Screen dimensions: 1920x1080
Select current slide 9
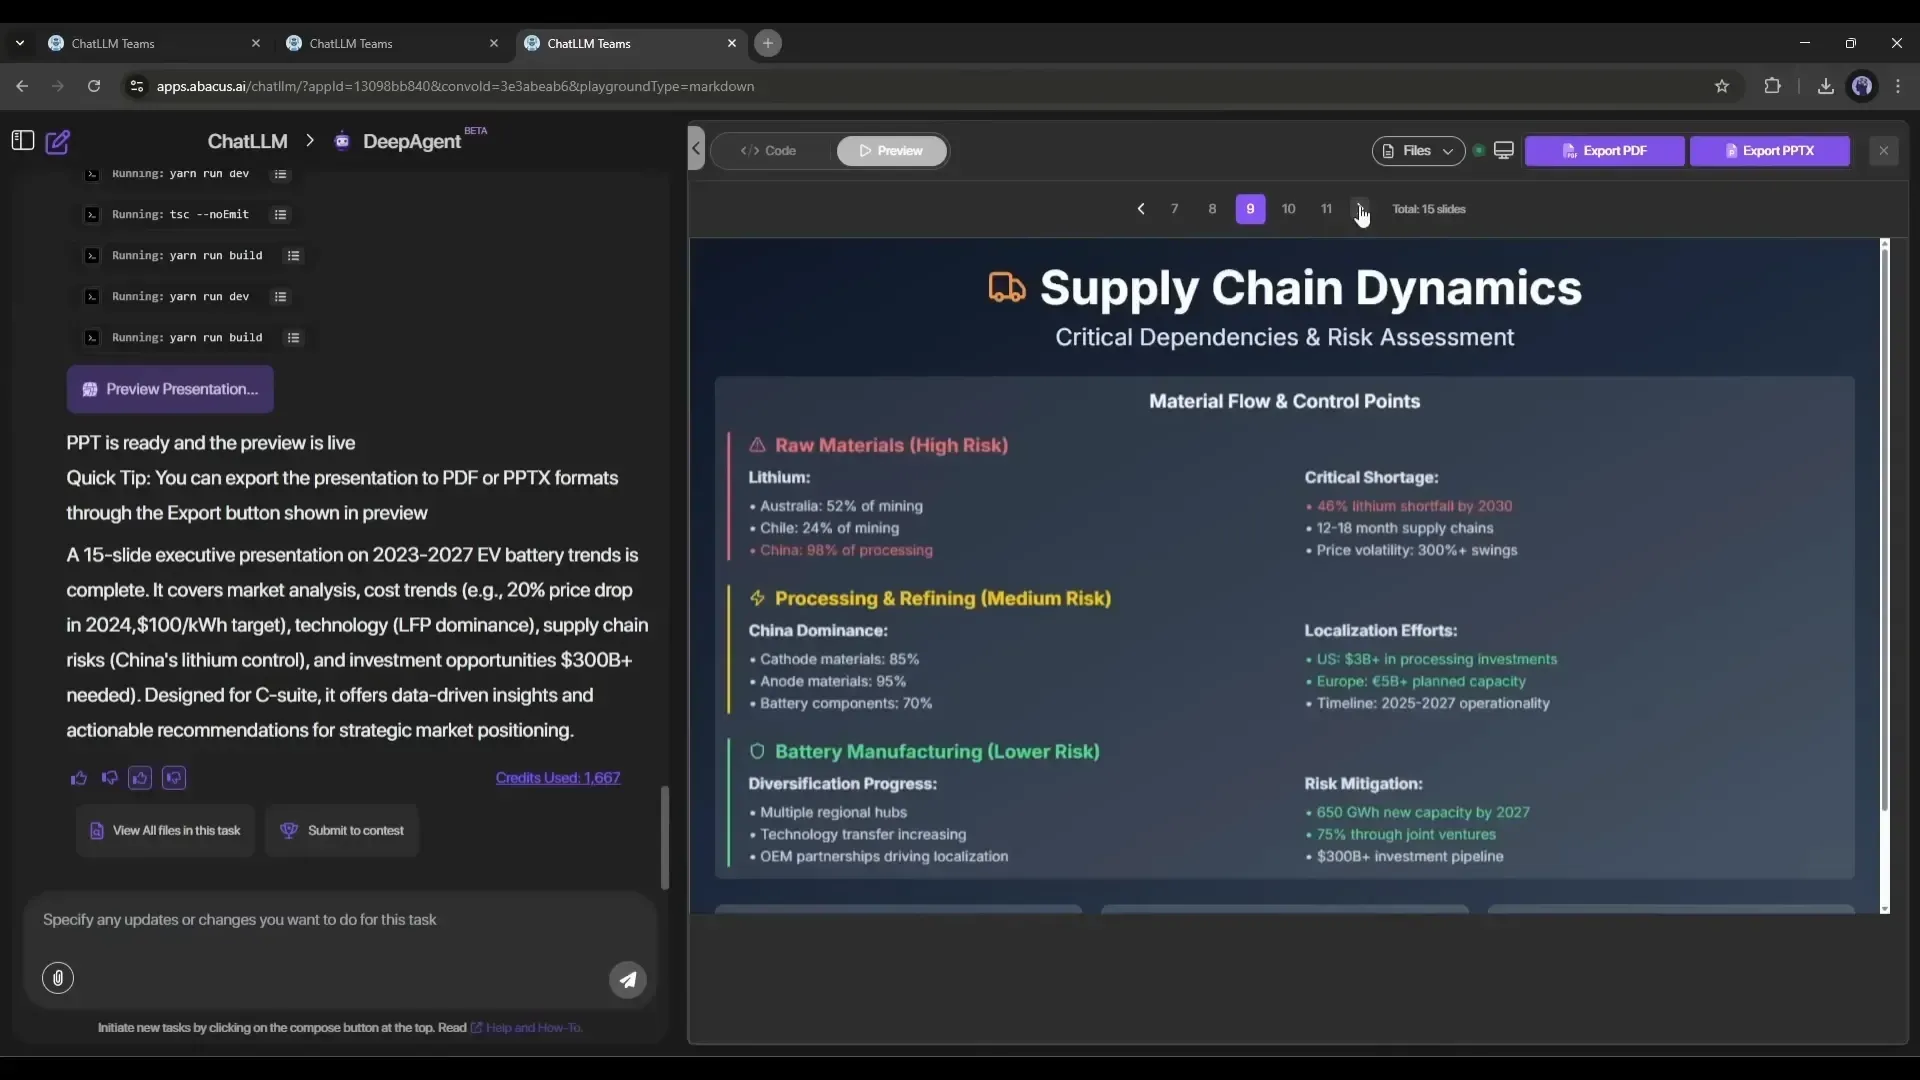(x=1251, y=209)
